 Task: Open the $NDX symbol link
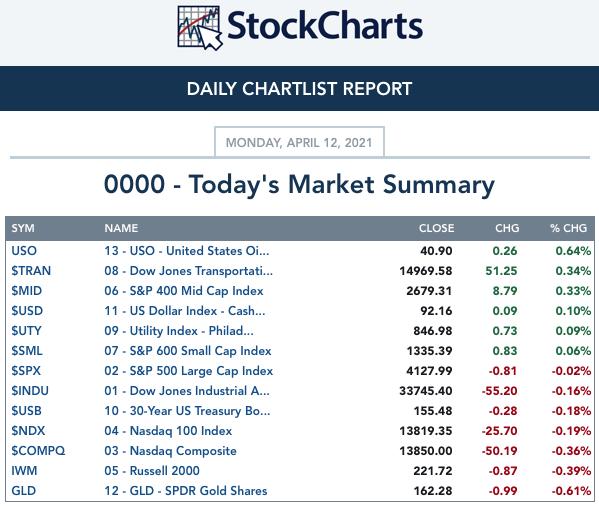[x=28, y=431]
